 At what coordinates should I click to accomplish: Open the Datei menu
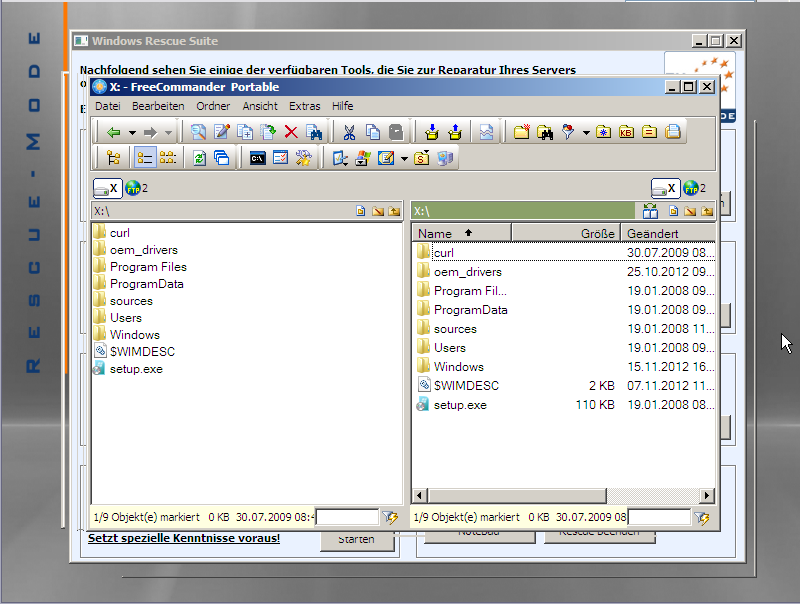click(x=108, y=106)
